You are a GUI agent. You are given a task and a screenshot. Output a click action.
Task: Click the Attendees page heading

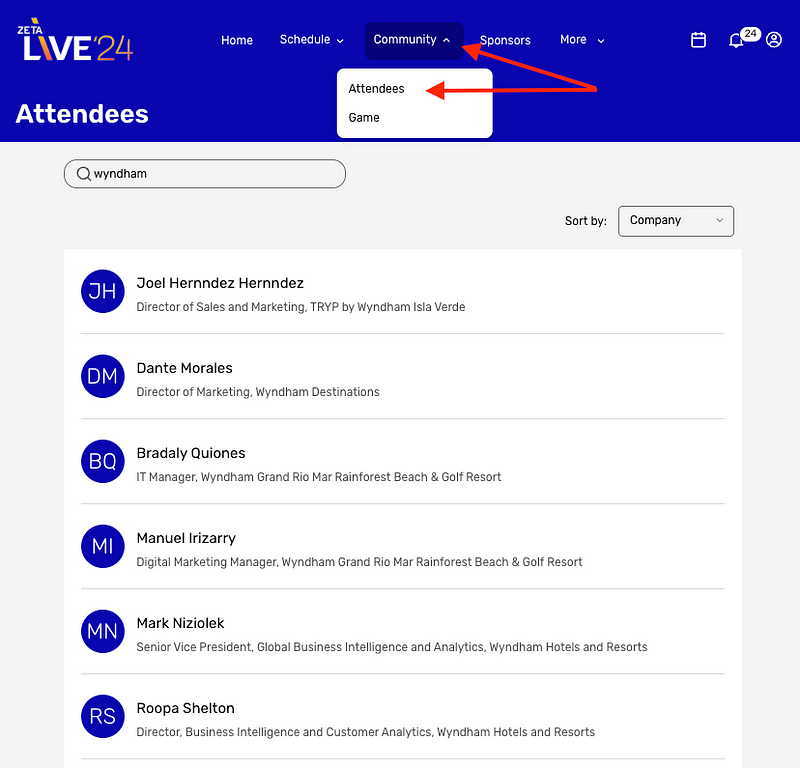(82, 114)
